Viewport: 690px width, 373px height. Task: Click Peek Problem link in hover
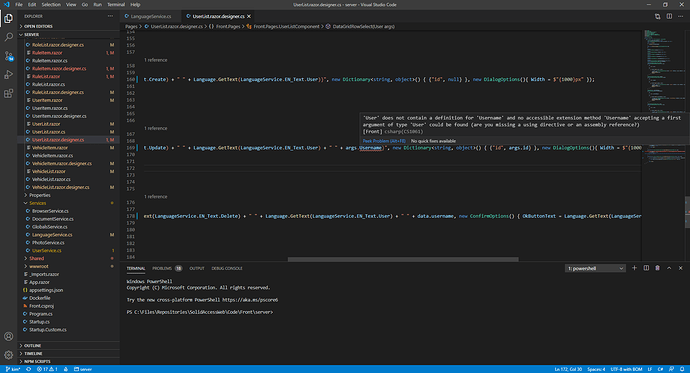[384, 141]
